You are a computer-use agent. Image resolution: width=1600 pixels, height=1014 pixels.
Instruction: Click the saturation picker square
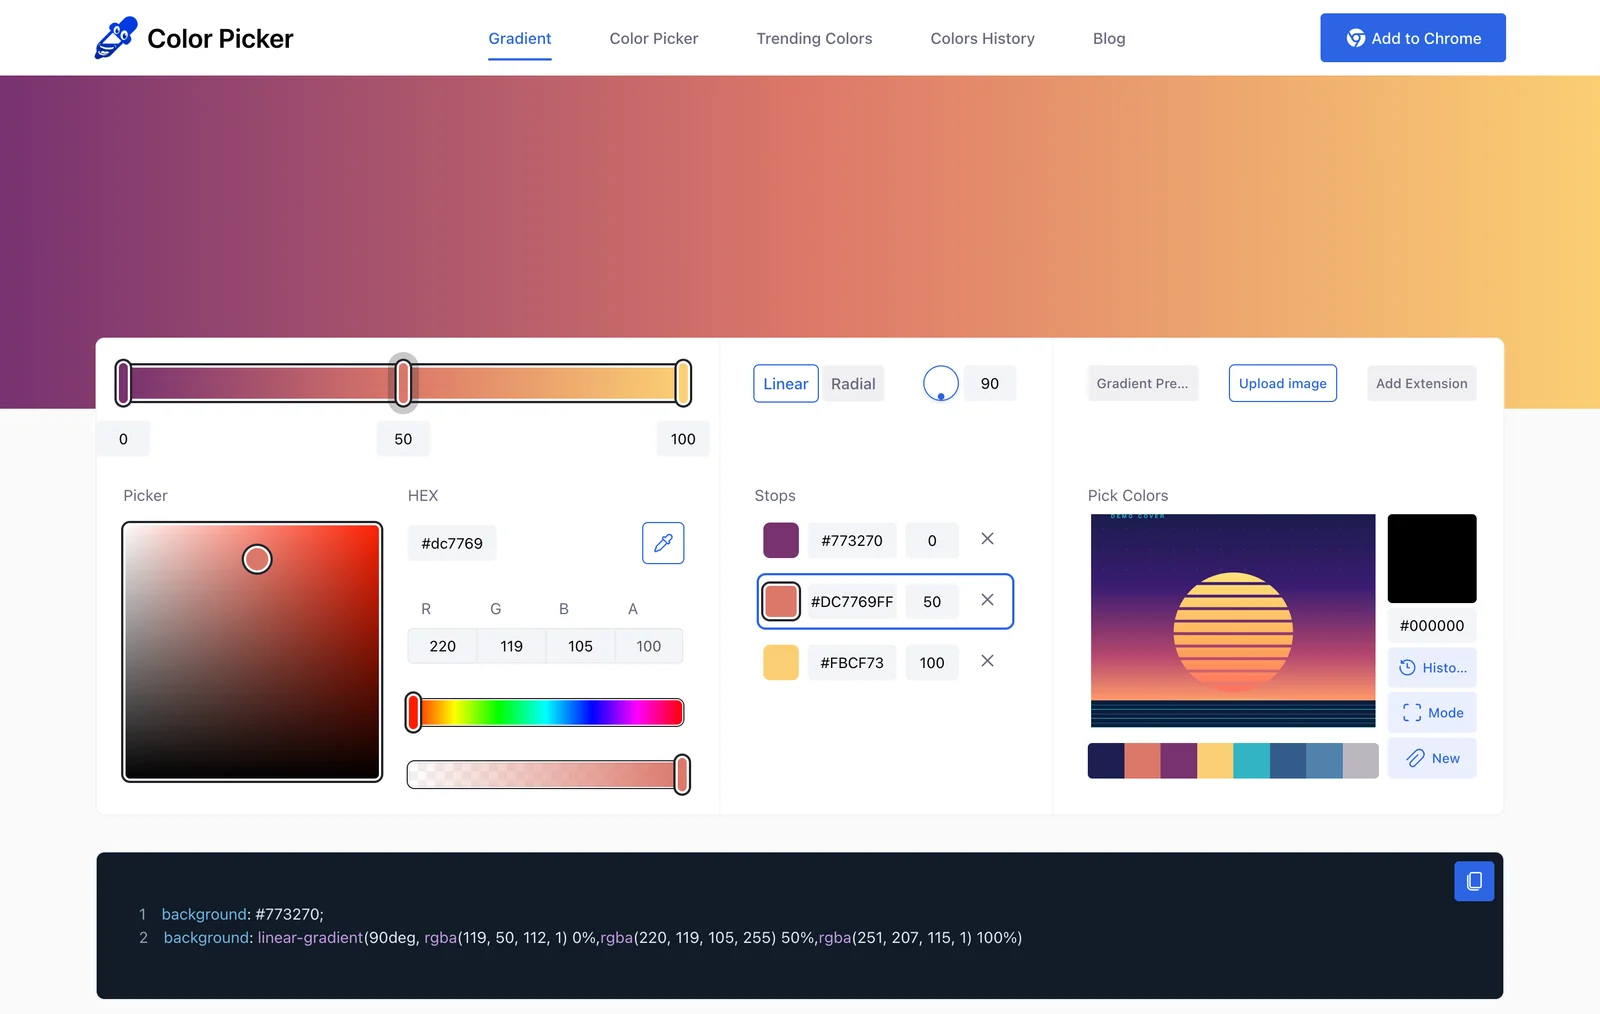[252, 651]
